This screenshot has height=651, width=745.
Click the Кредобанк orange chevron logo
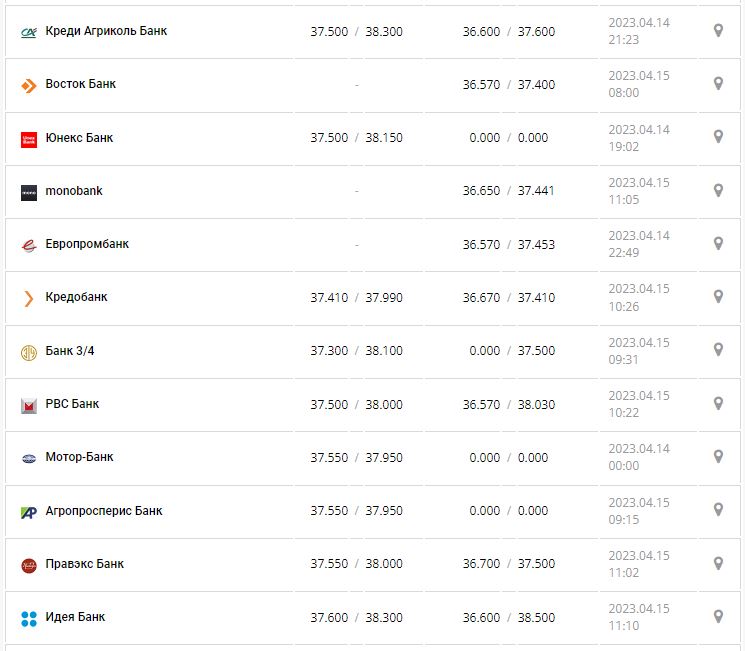click(x=28, y=298)
